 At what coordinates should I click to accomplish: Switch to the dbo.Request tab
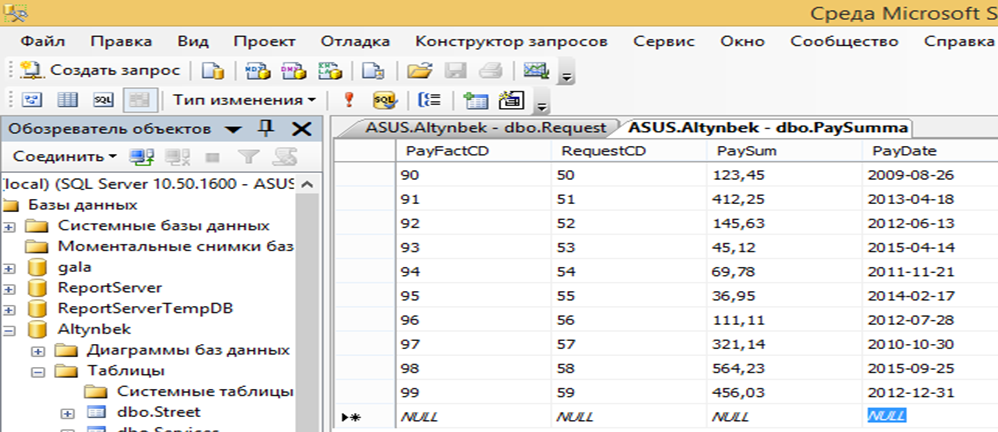click(x=485, y=127)
